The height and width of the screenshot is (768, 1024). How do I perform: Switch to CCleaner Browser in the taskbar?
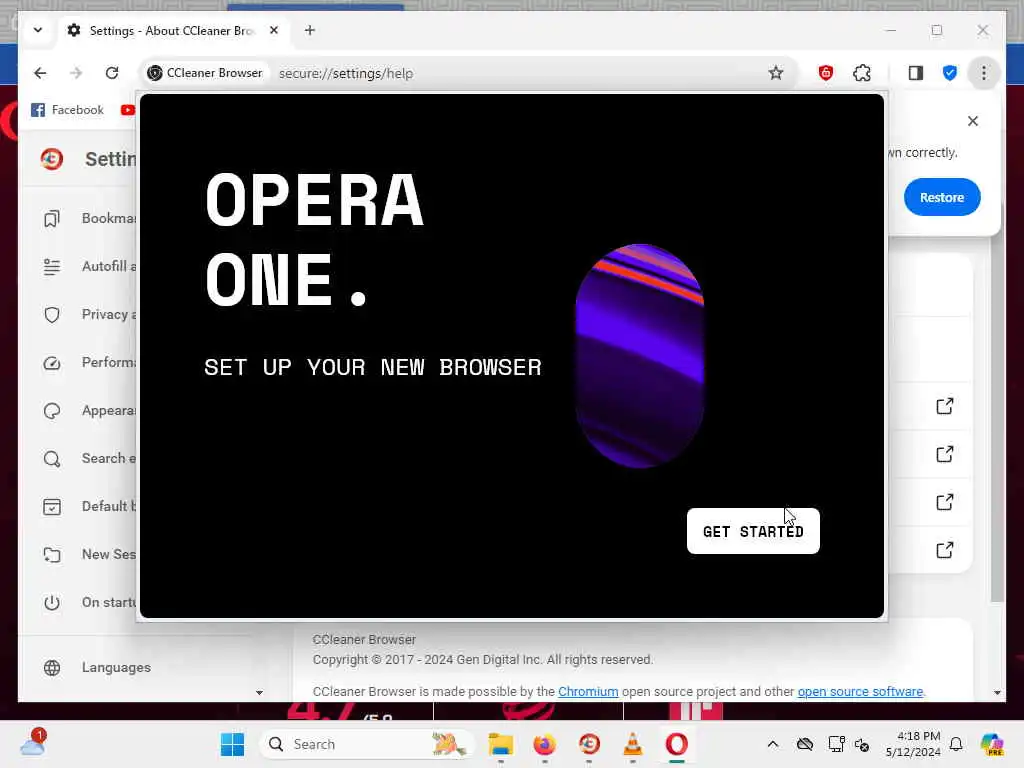coord(589,744)
